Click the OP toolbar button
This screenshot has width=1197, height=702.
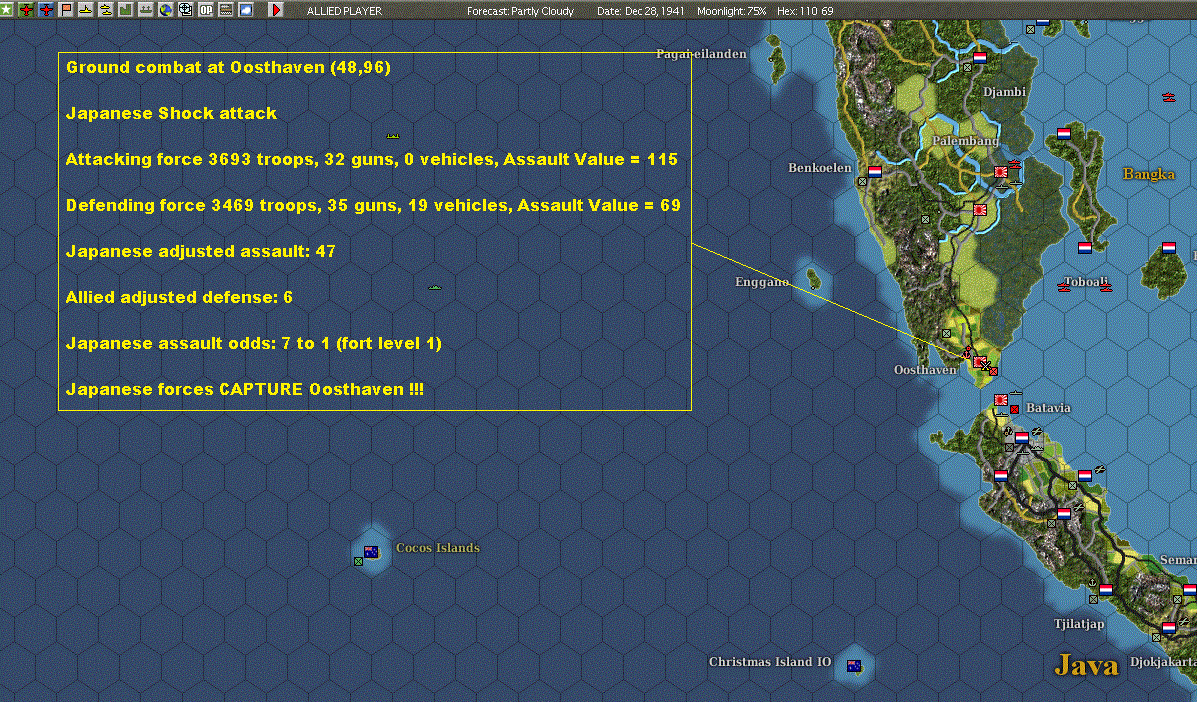[x=206, y=10]
